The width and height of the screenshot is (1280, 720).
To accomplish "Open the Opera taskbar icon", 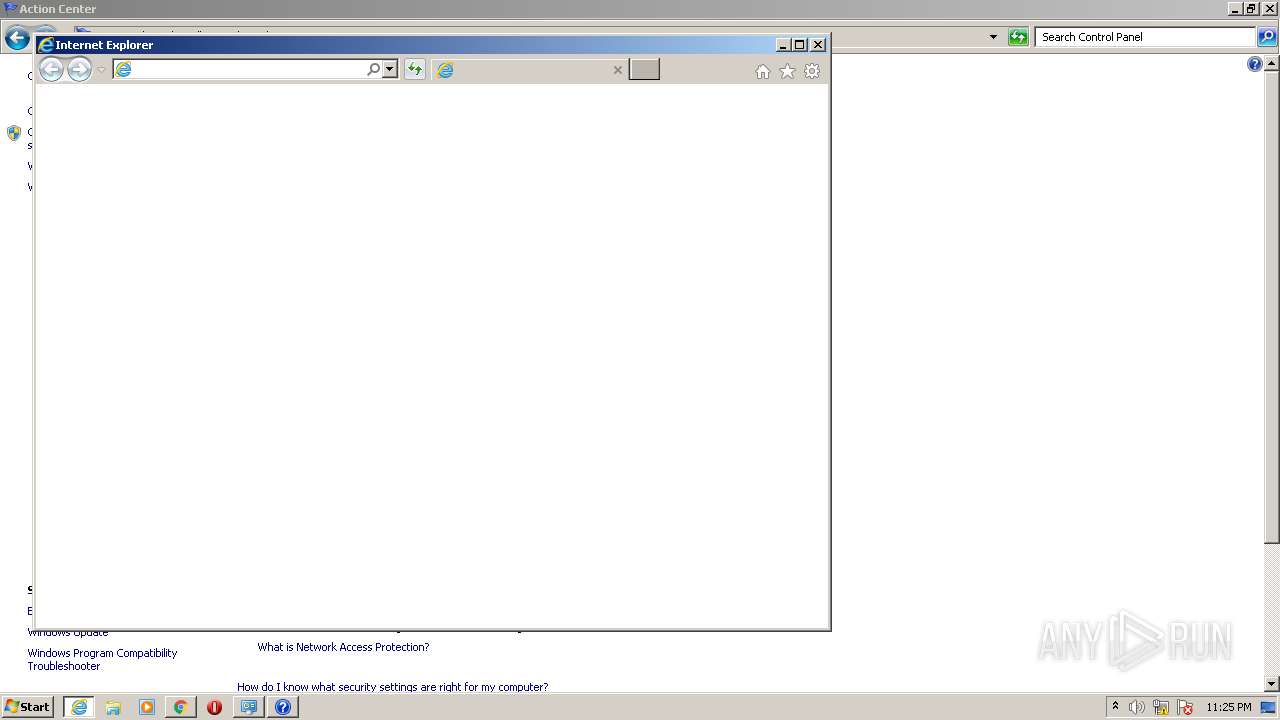I will point(214,707).
